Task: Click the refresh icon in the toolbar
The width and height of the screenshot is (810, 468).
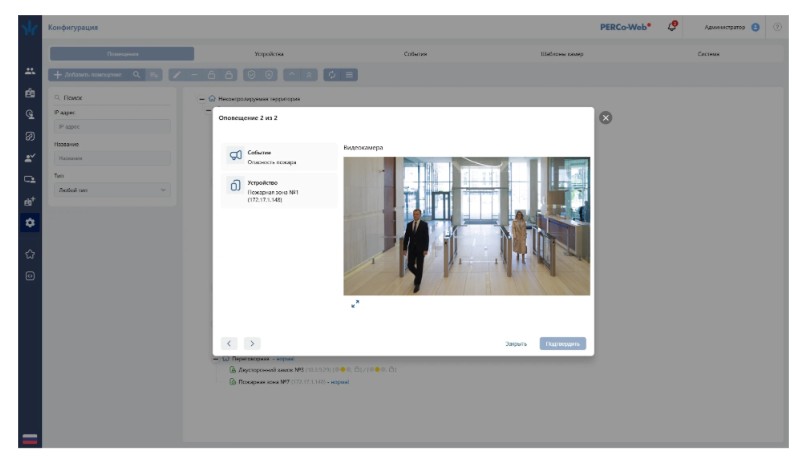Action: point(332,75)
